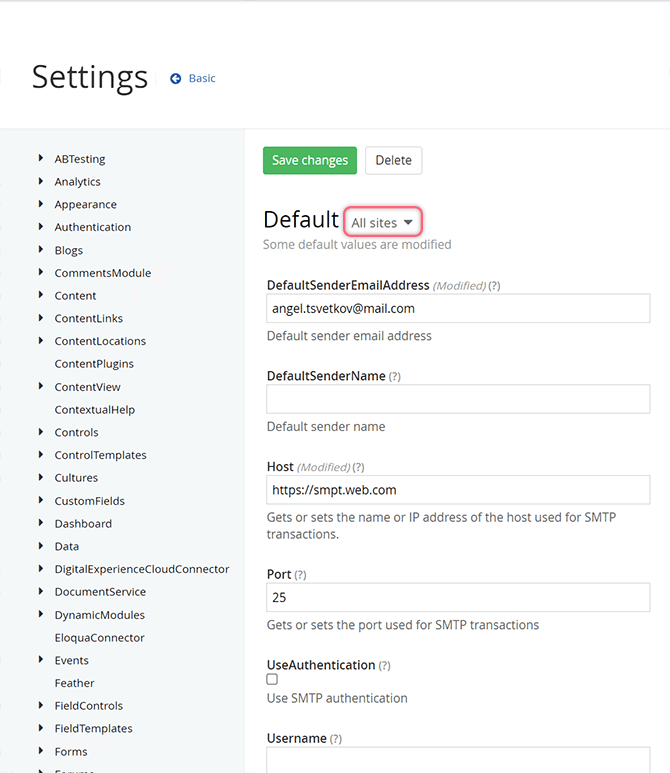Show the Host field help icon
The image size is (670, 773).
(x=358, y=467)
